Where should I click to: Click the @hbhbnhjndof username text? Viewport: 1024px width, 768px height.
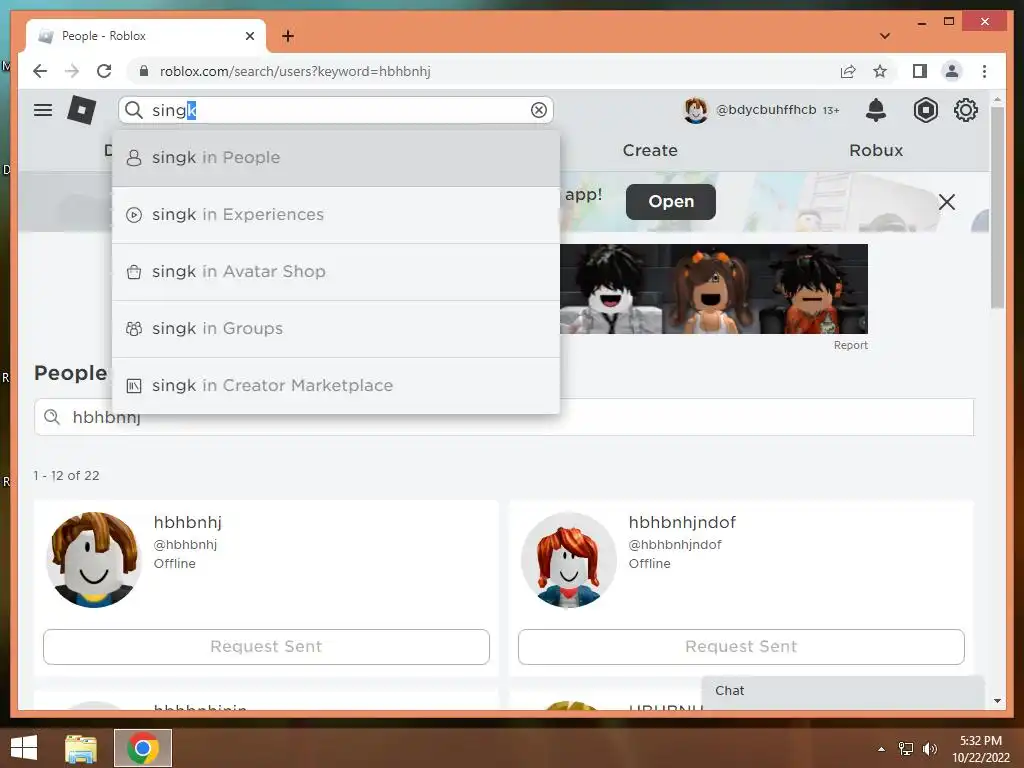tap(675, 545)
